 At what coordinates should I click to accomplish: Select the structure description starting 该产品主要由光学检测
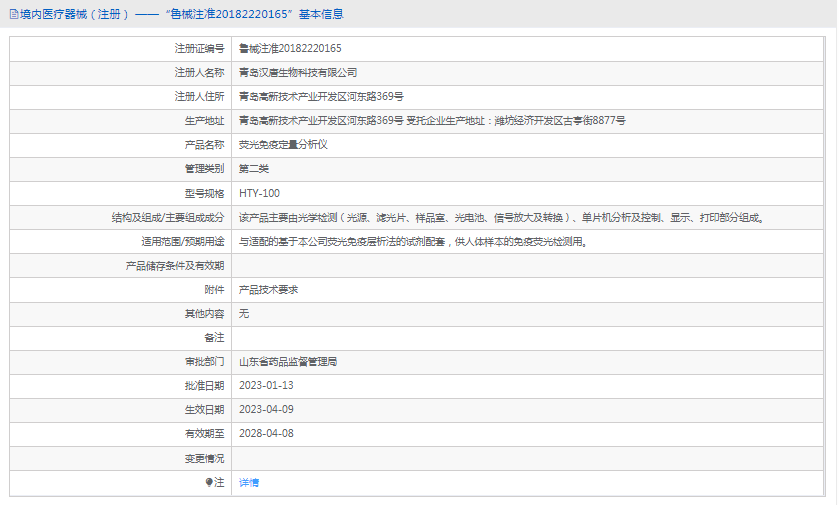point(502,218)
